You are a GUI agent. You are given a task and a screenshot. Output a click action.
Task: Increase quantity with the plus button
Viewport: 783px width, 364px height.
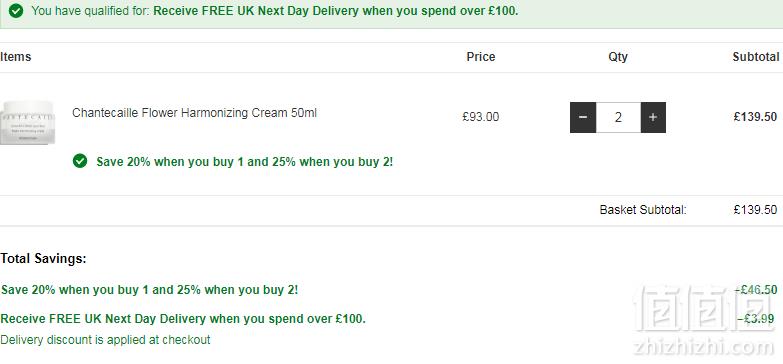653,117
